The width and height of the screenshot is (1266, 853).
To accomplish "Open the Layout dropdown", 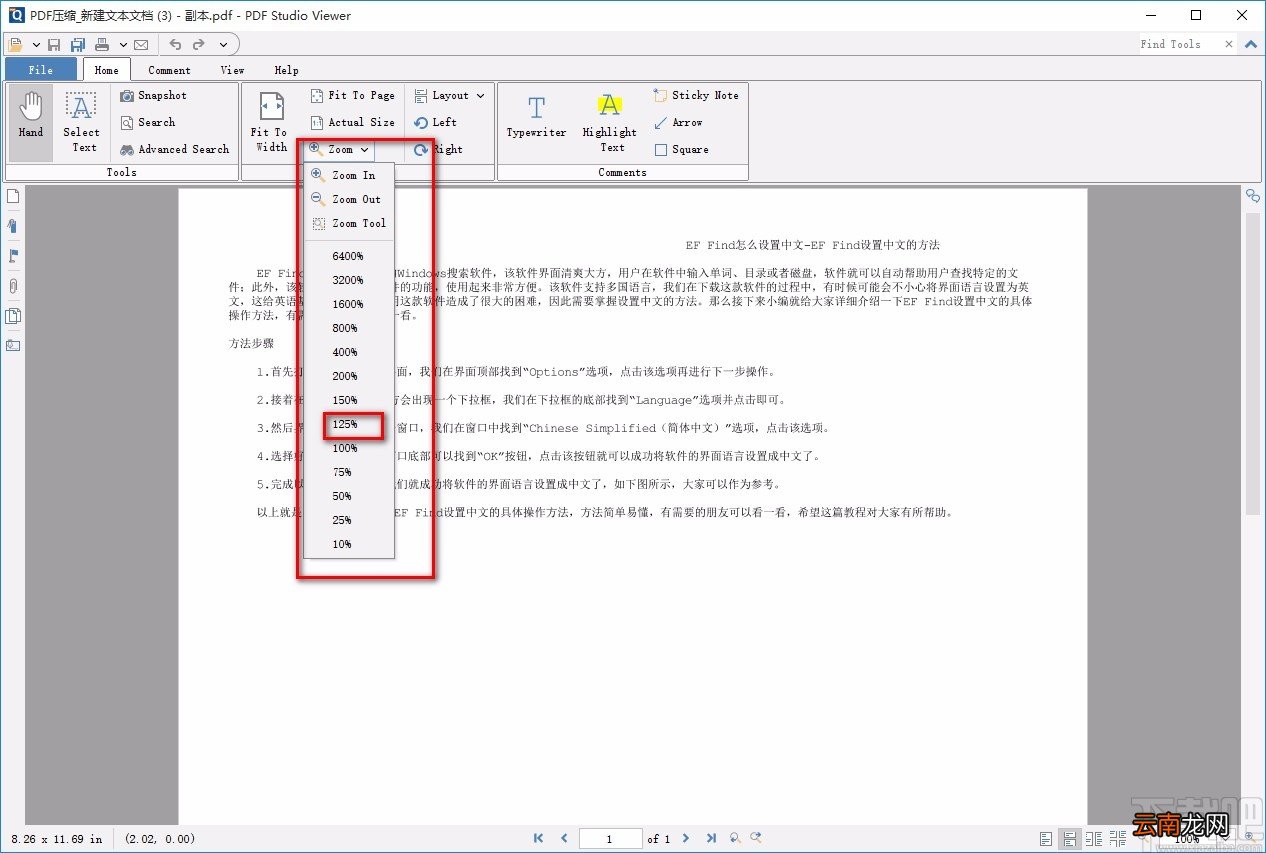I will click(x=449, y=96).
